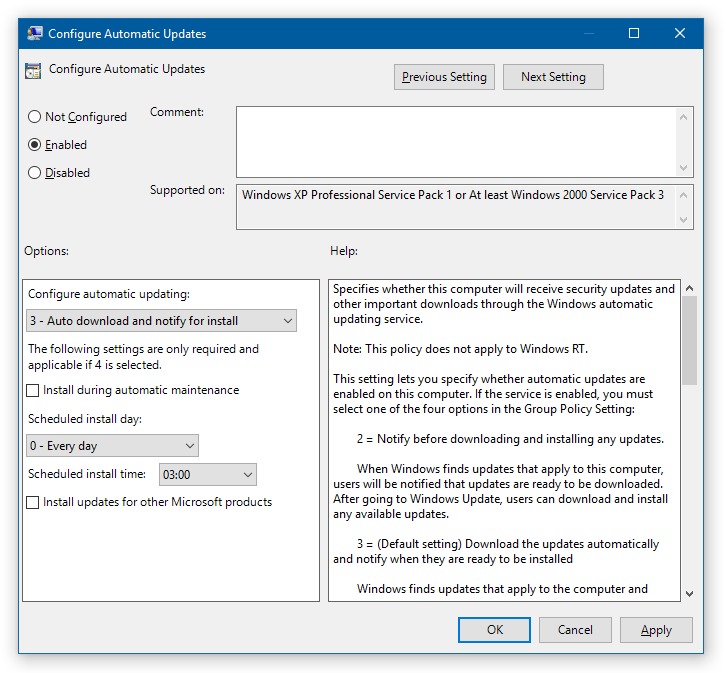
Task: Click the 'Configure automatic updating:' label
Action: (109, 294)
